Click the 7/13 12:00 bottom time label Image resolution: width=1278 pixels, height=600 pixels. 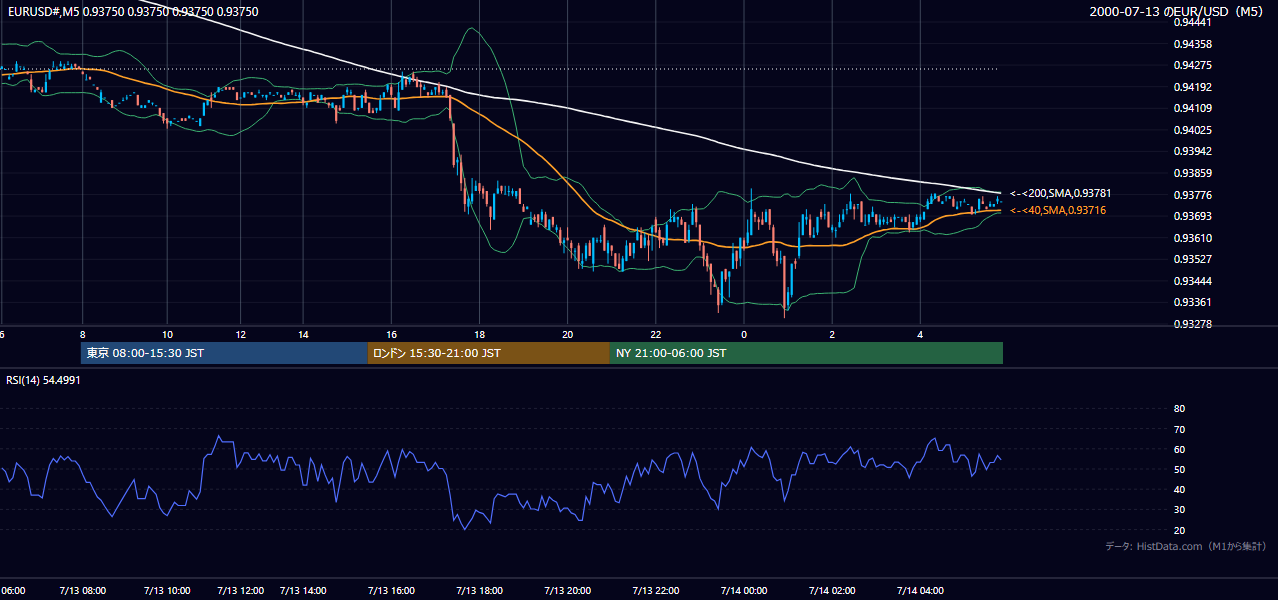coord(241,590)
